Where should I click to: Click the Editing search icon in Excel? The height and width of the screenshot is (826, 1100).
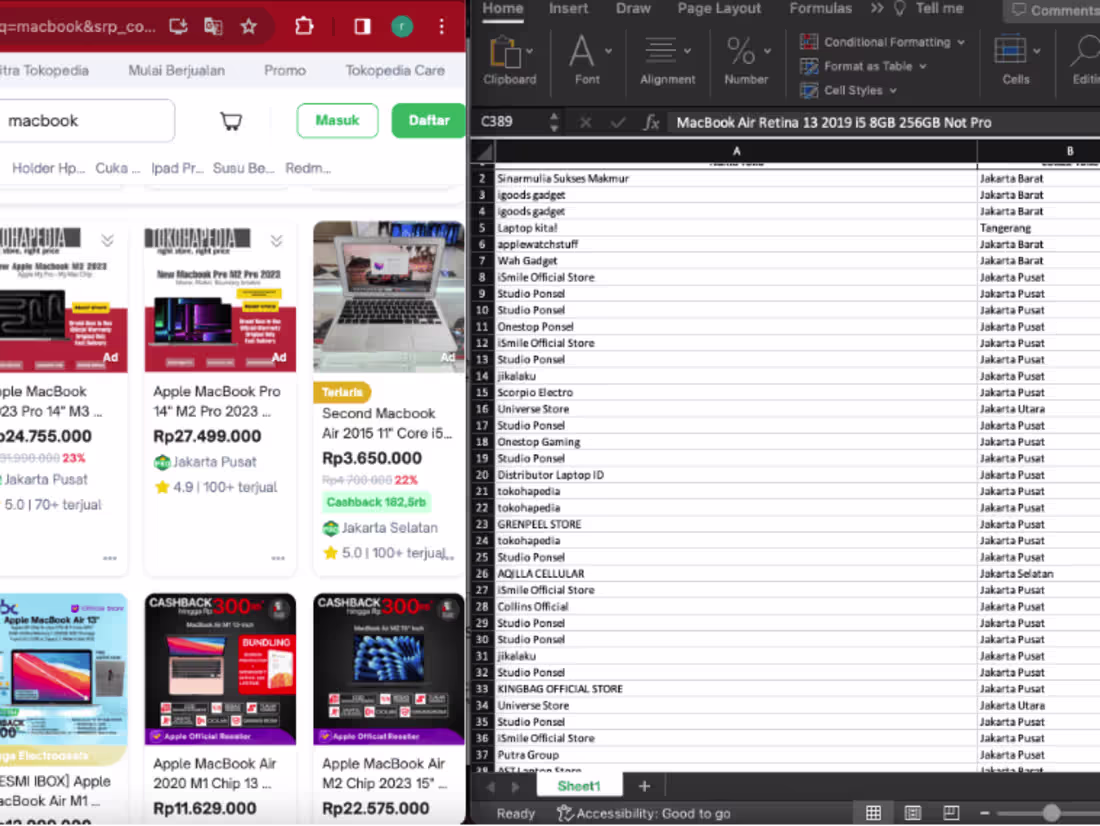point(1087,51)
